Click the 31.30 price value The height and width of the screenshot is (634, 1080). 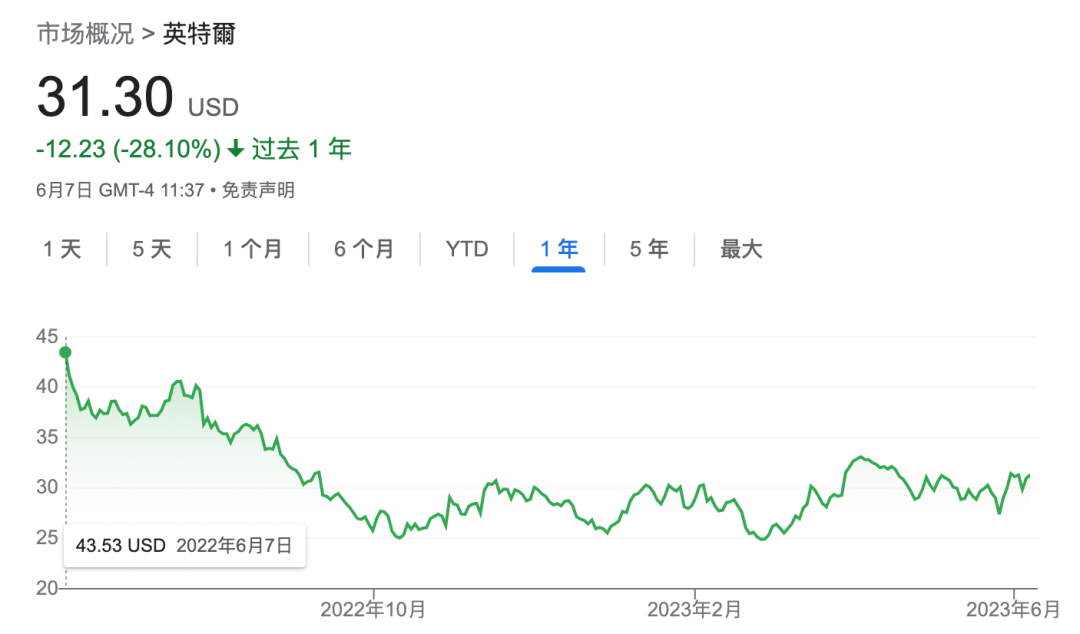[105, 96]
